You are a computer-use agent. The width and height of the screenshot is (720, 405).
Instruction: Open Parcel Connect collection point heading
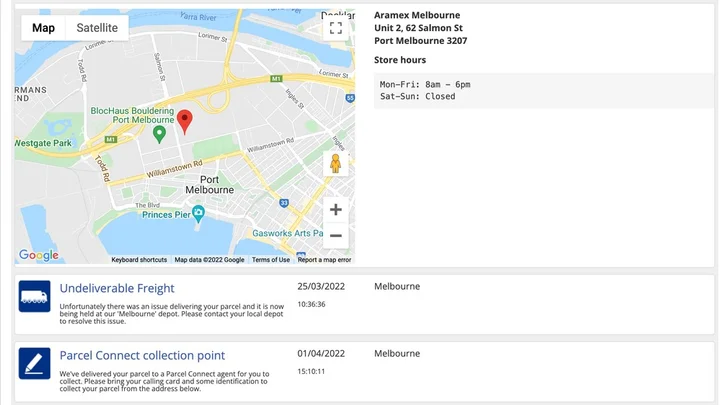tap(142, 355)
